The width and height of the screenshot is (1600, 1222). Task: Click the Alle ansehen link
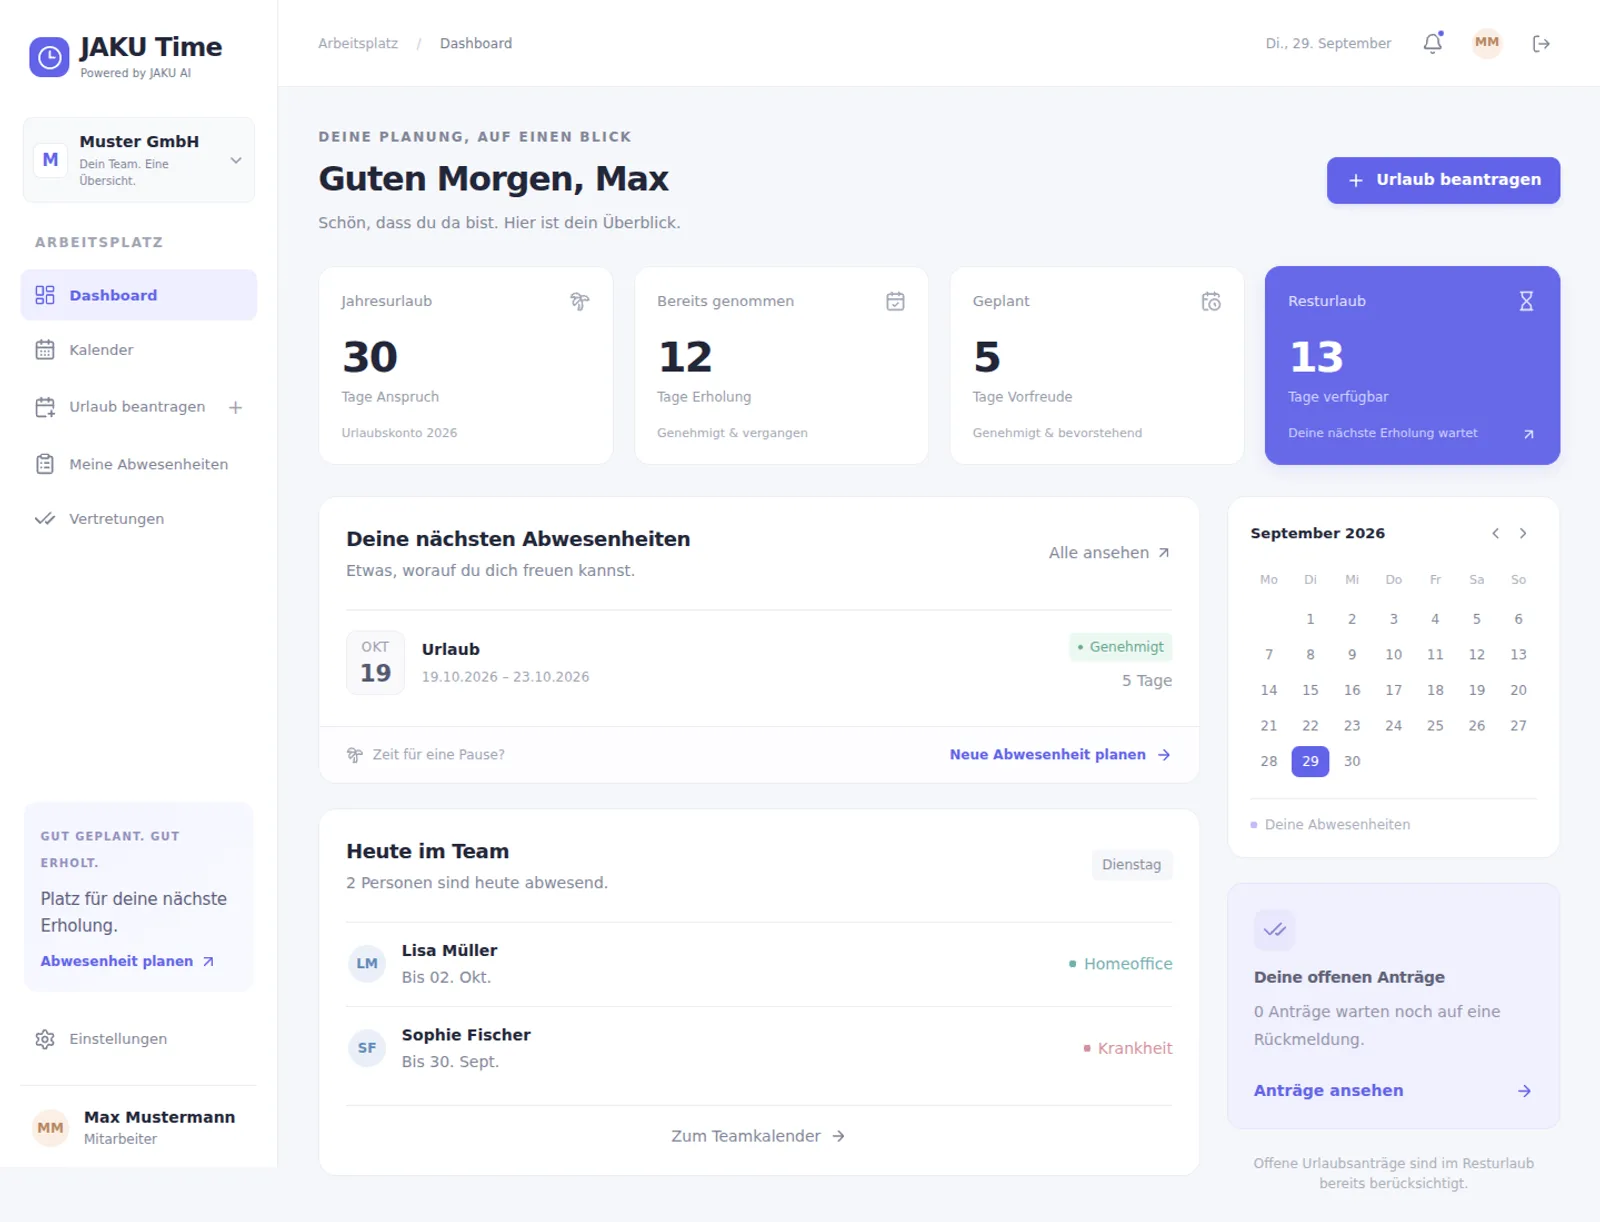[x=1109, y=553]
